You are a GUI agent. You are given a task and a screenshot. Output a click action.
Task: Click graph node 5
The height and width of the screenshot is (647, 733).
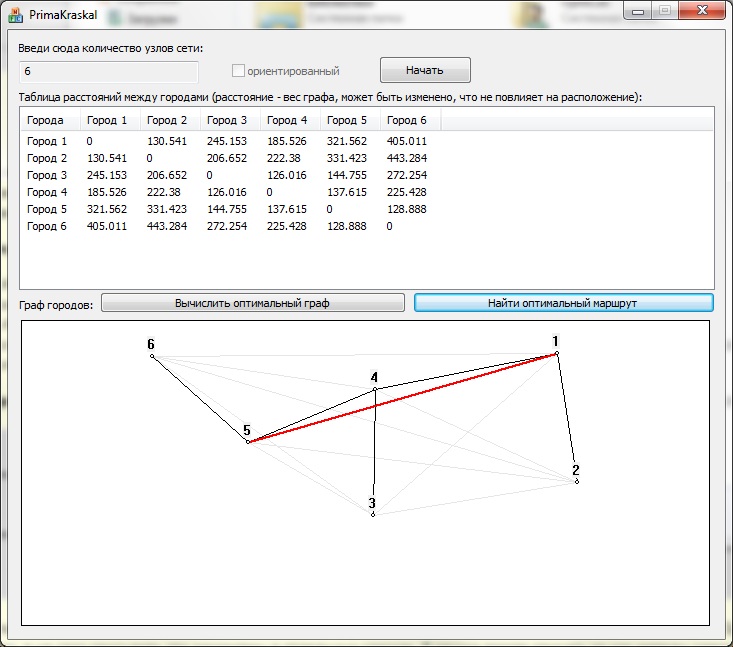click(x=248, y=442)
